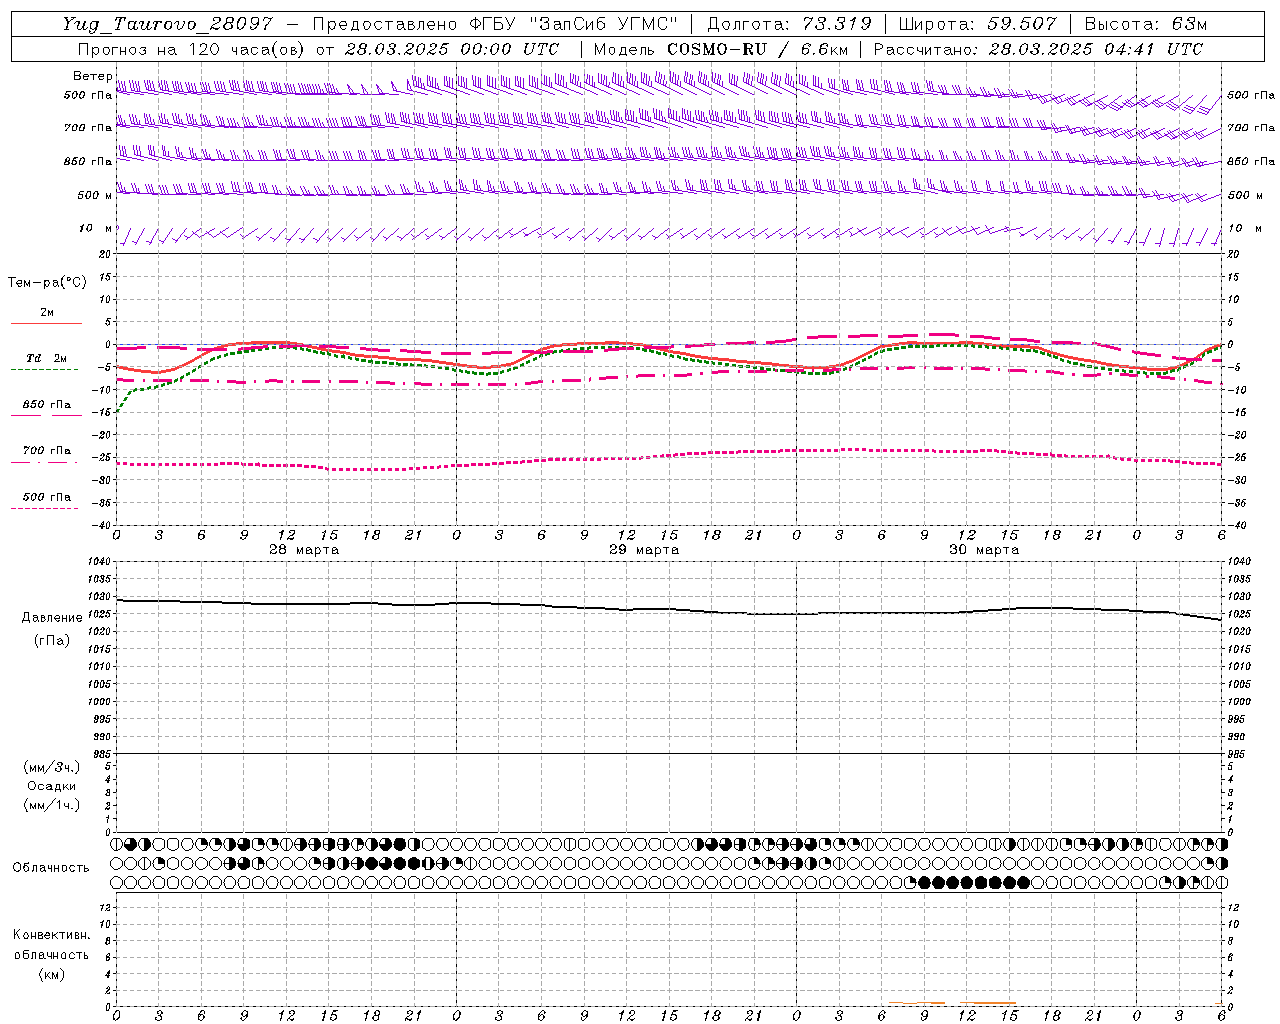Select the 'Предоставлено ФГБУ "ЗапСиб УГМС"' text
This screenshot has height=1024, width=1280.
pyautogui.click(x=495, y=24)
